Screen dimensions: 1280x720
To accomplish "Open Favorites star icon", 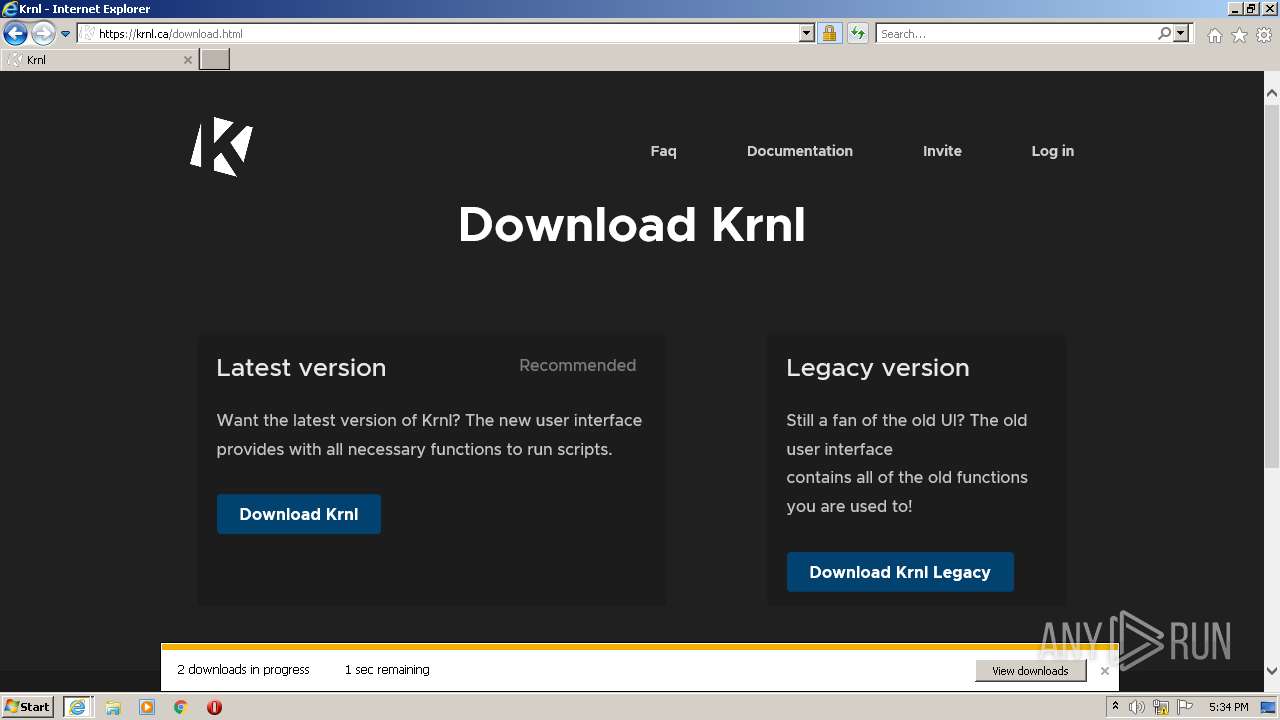I will click(1239, 35).
